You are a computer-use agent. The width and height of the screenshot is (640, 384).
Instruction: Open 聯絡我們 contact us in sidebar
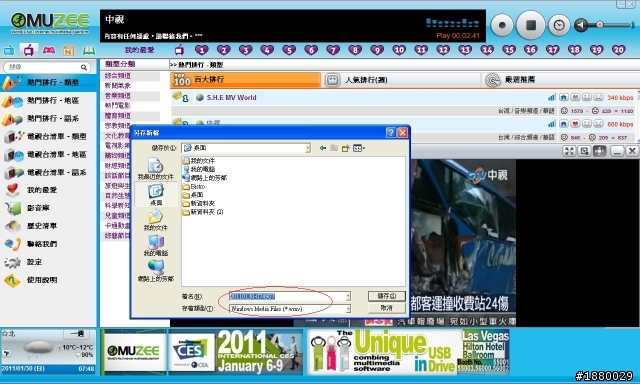point(48,244)
